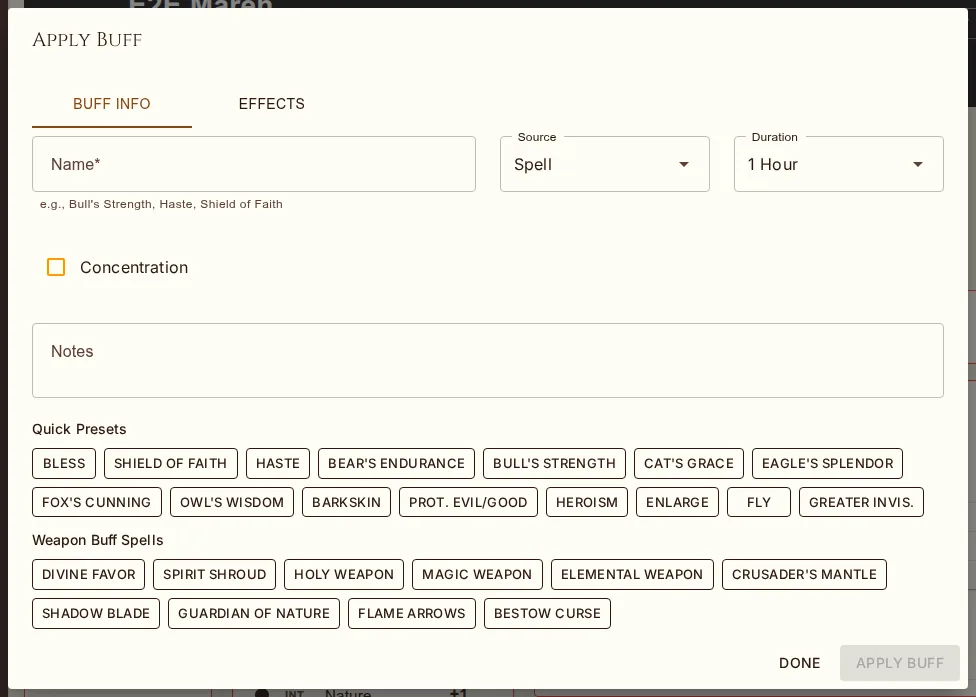Choose the Shield of Faith preset
Screen dimensions: 976x697
tap(171, 464)
